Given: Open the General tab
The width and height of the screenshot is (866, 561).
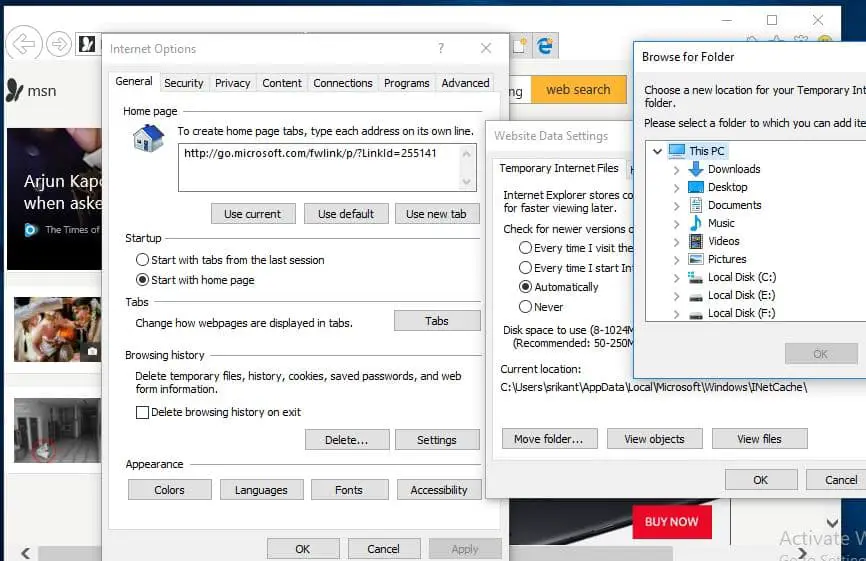Looking at the screenshot, I should [134, 81].
